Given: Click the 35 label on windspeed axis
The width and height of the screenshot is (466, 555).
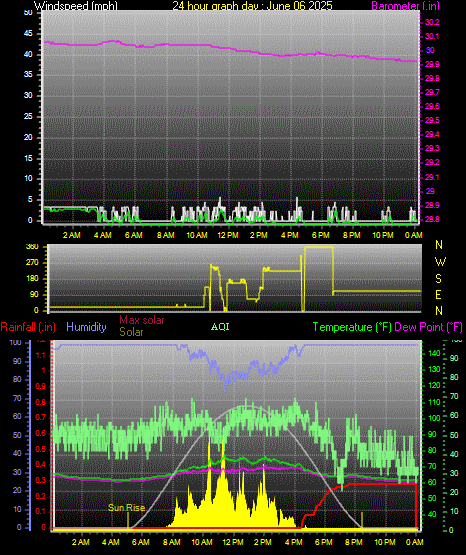Looking at the screenshot, I should 28,74.
